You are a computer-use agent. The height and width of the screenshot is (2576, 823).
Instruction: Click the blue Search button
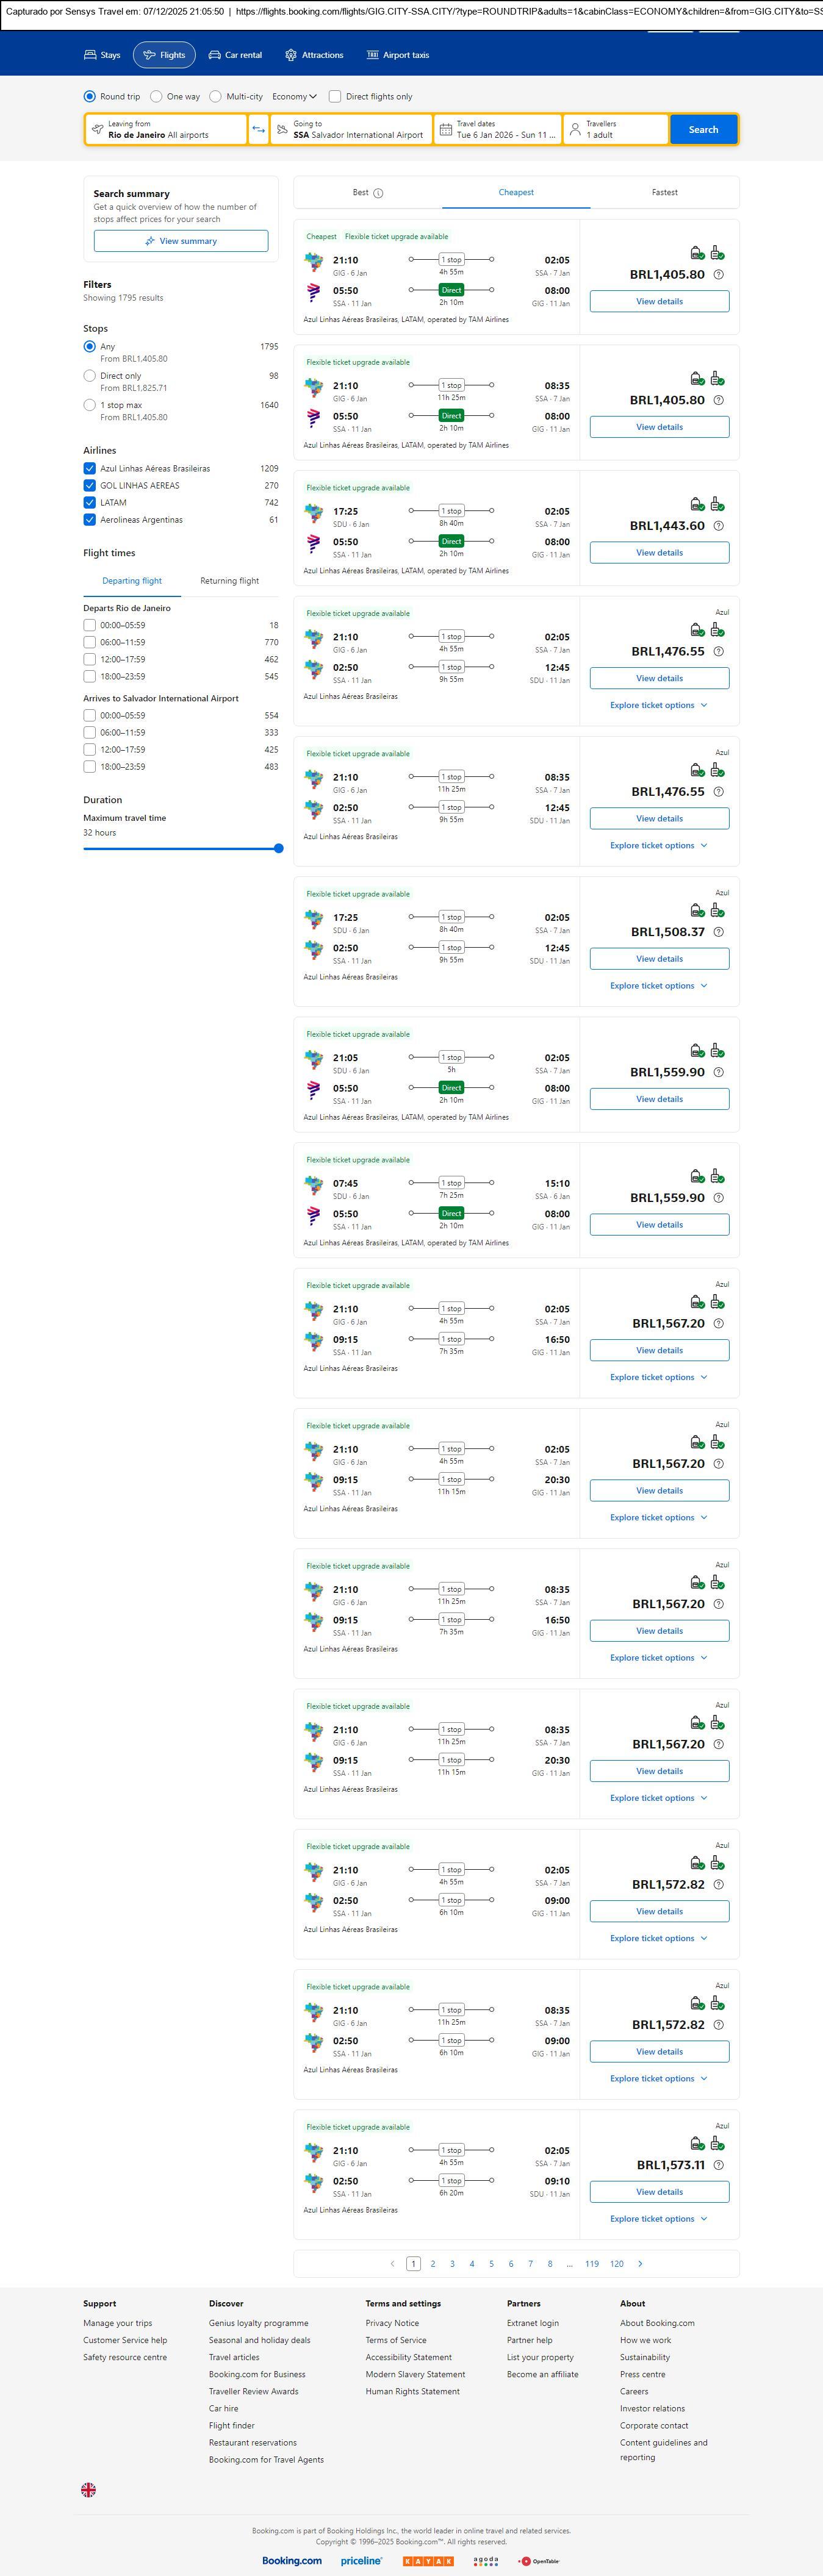click(x=703, y=130)
